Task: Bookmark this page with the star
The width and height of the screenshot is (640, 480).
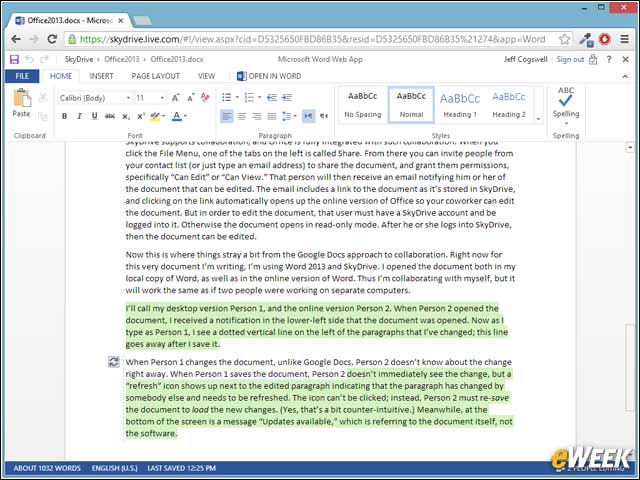Action: point(564,39)
